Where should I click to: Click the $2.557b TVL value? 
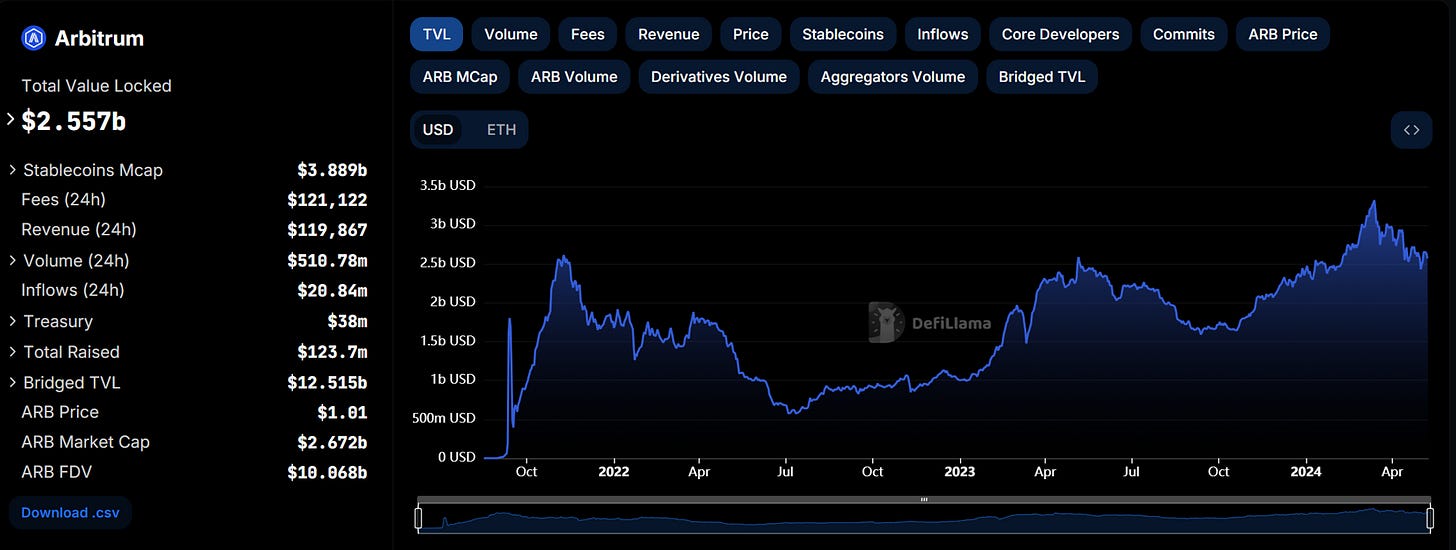click(x=73, y=121)
